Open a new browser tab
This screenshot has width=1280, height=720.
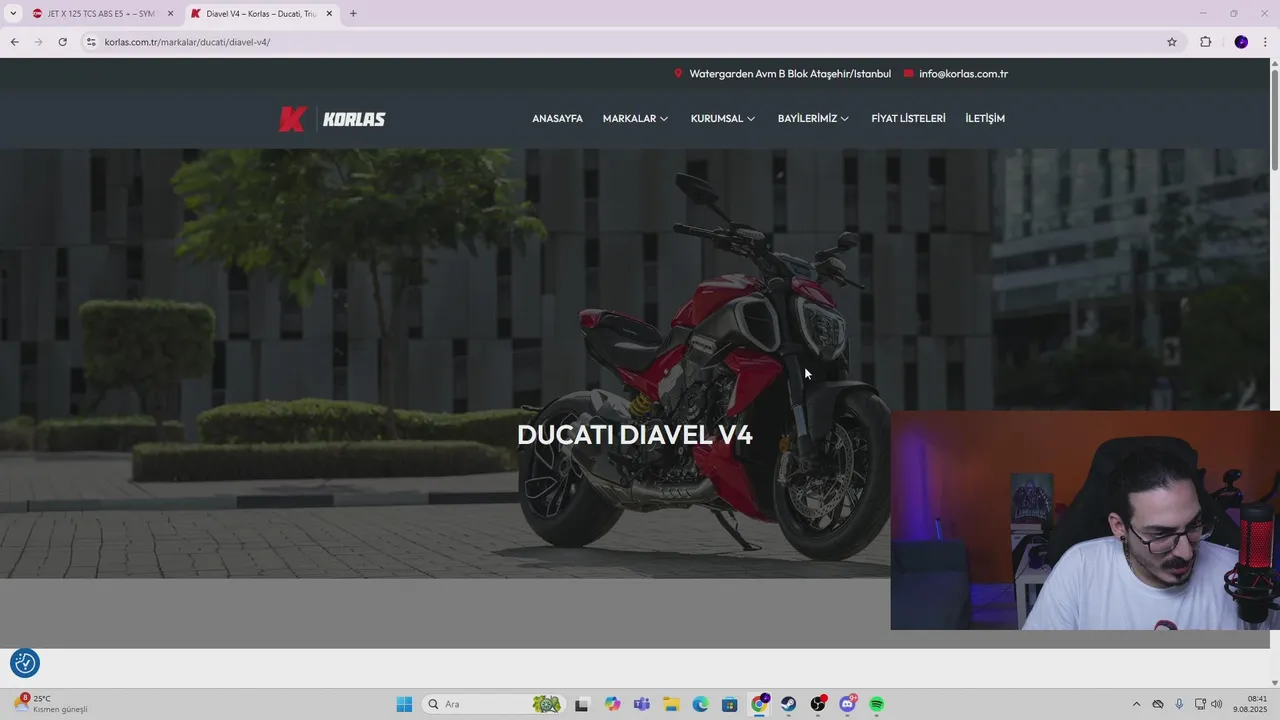coord(353,14)
